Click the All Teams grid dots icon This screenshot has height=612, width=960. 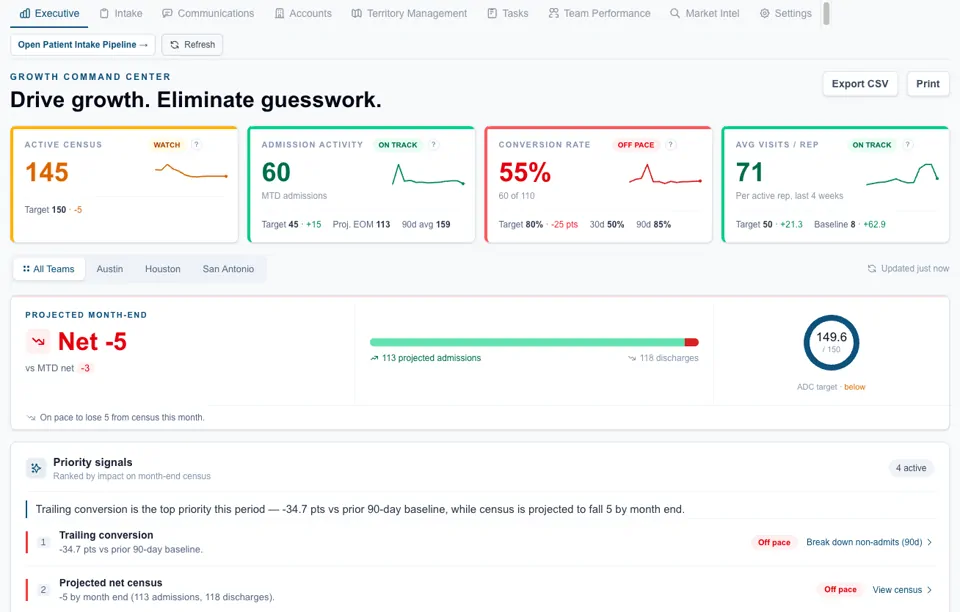point(26,269)
